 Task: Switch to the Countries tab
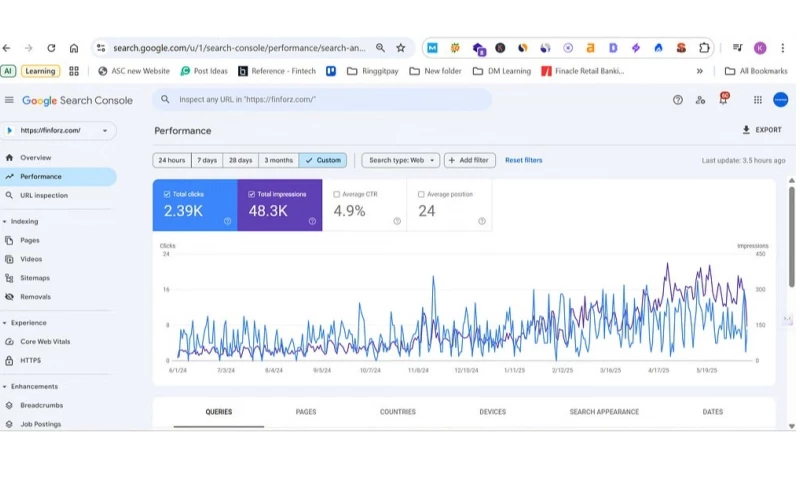[x=398, y=412]
